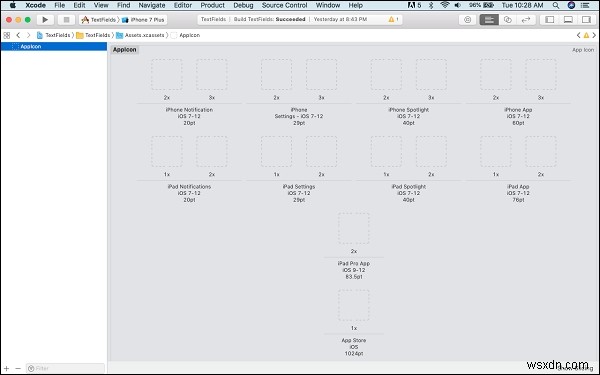Run the TextFields build with Play button
This screenshot has height=375, width=600.
[45, 20]
